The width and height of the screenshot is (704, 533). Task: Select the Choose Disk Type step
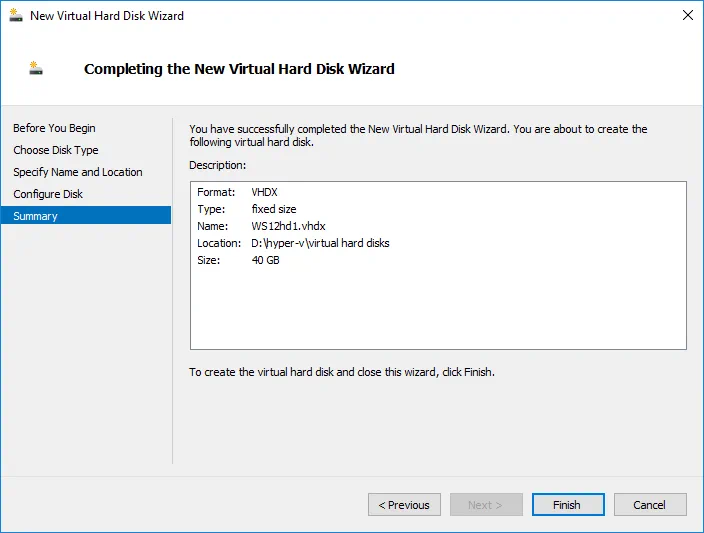click(x=56, y=150)
